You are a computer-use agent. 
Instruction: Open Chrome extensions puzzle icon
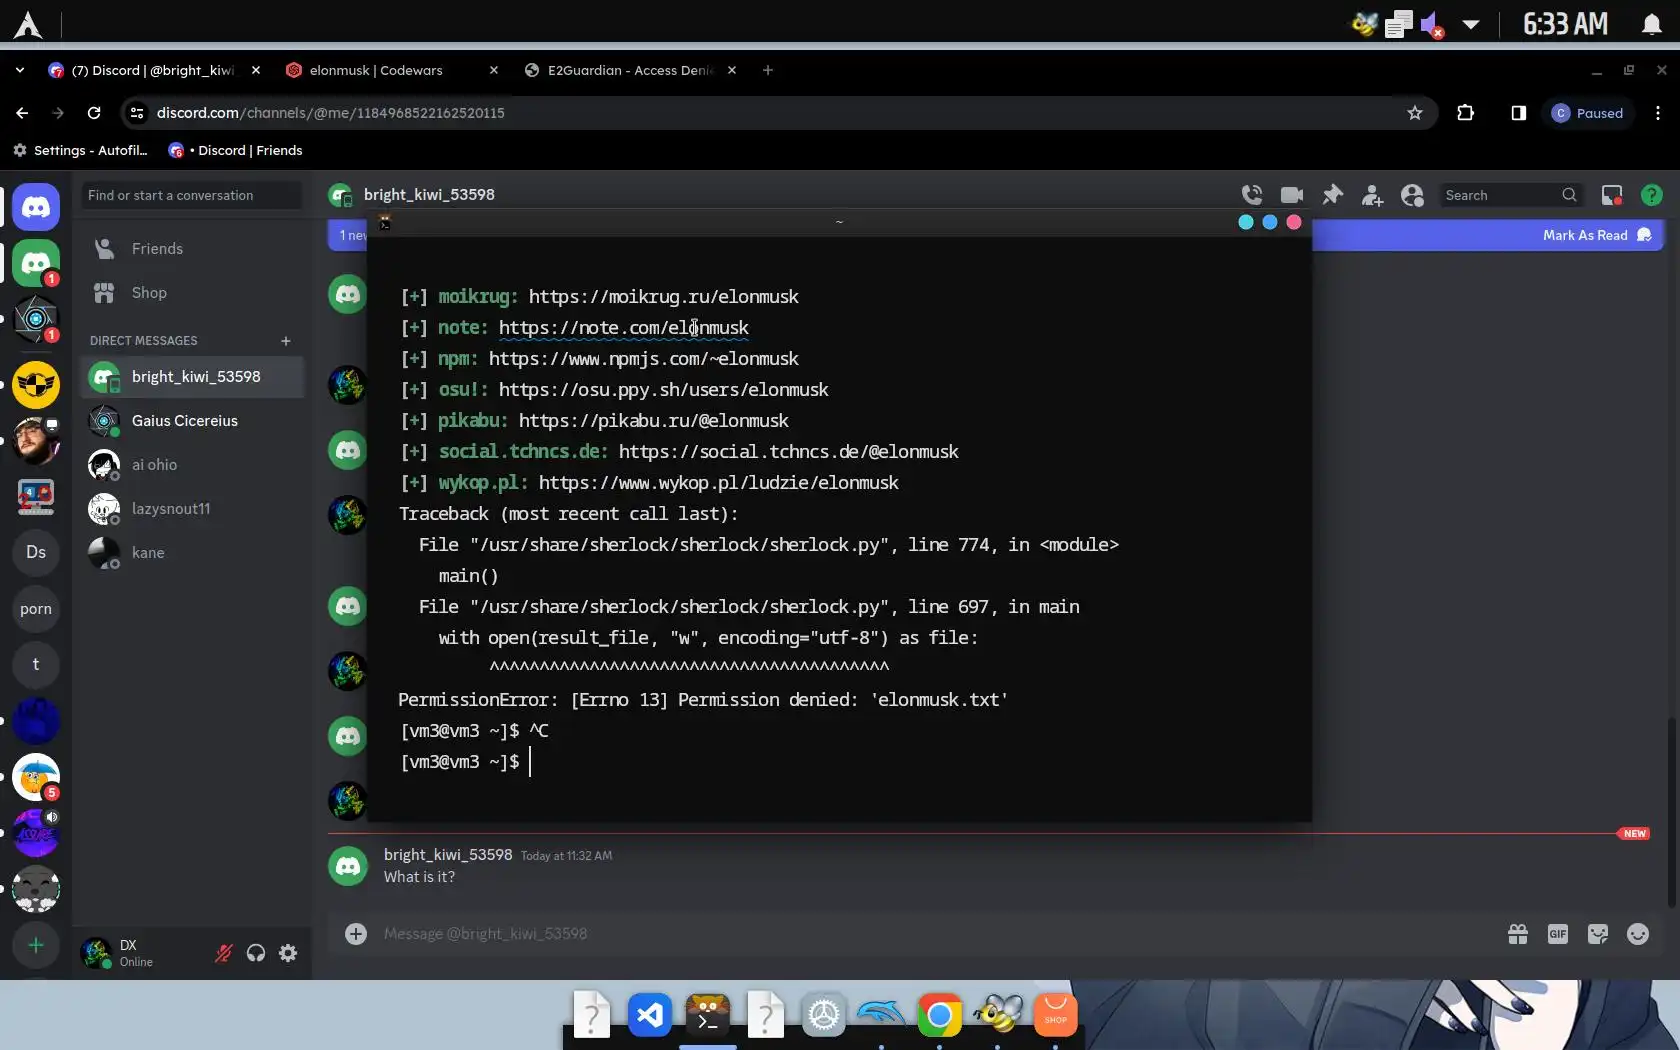pyautogui.click(x=1466, y=113)
